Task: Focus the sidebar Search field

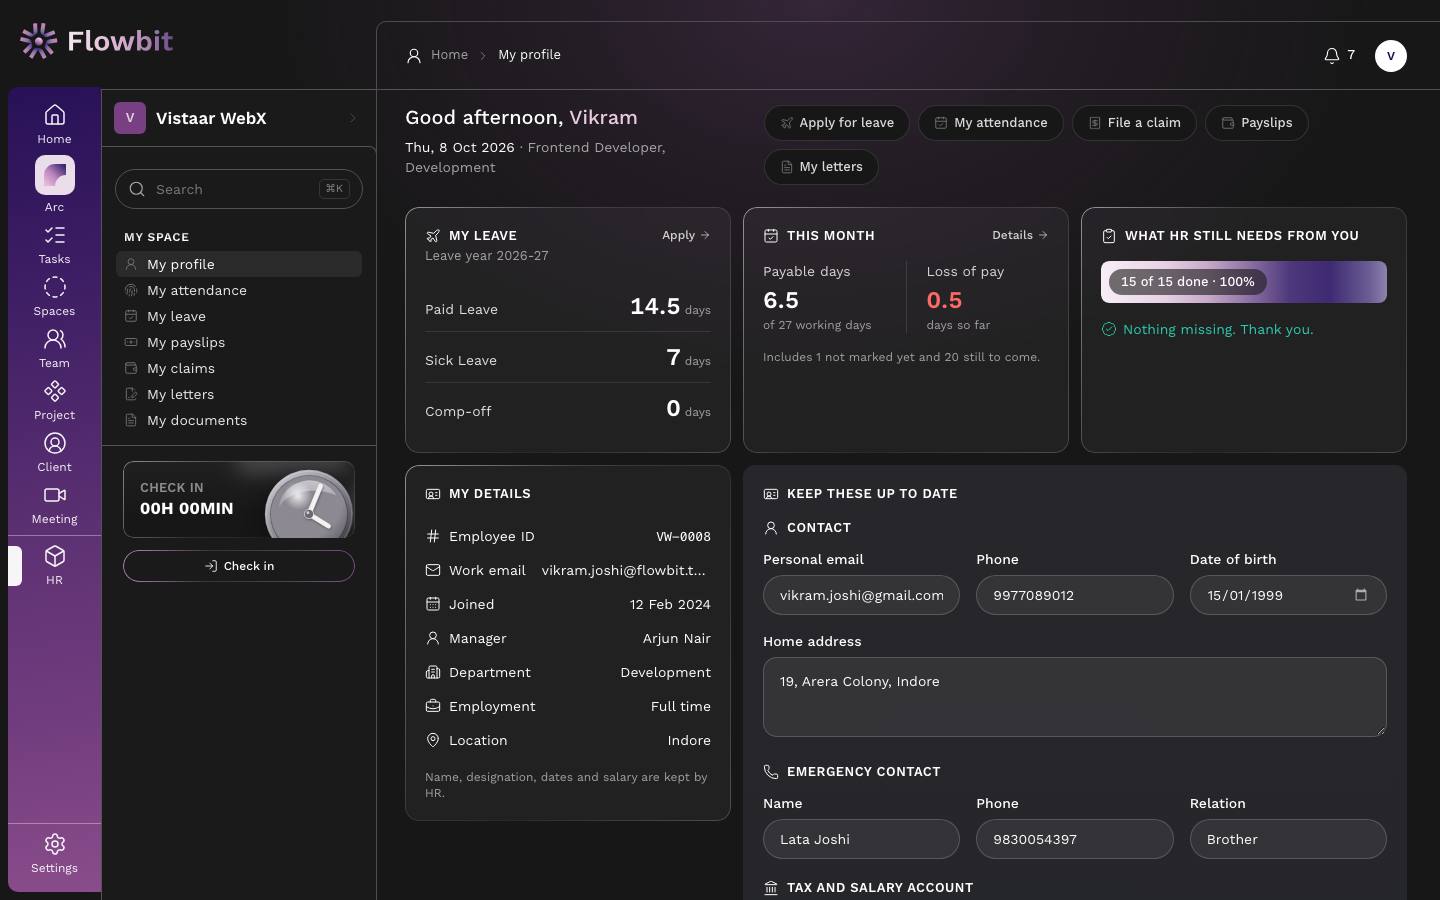Action: 239,189
